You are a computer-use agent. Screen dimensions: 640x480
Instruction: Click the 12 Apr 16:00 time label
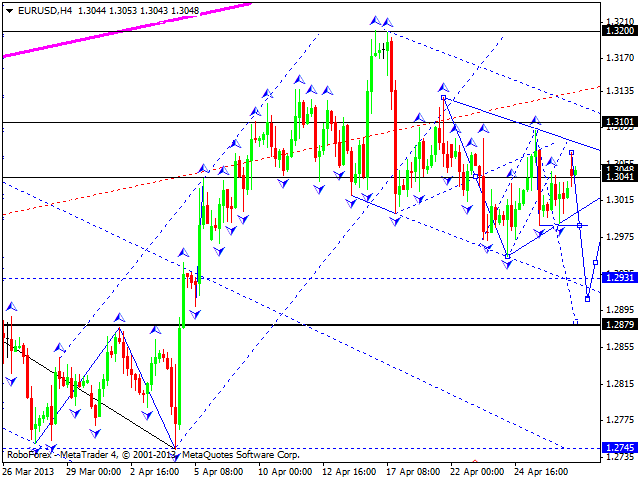pos(349,471)
